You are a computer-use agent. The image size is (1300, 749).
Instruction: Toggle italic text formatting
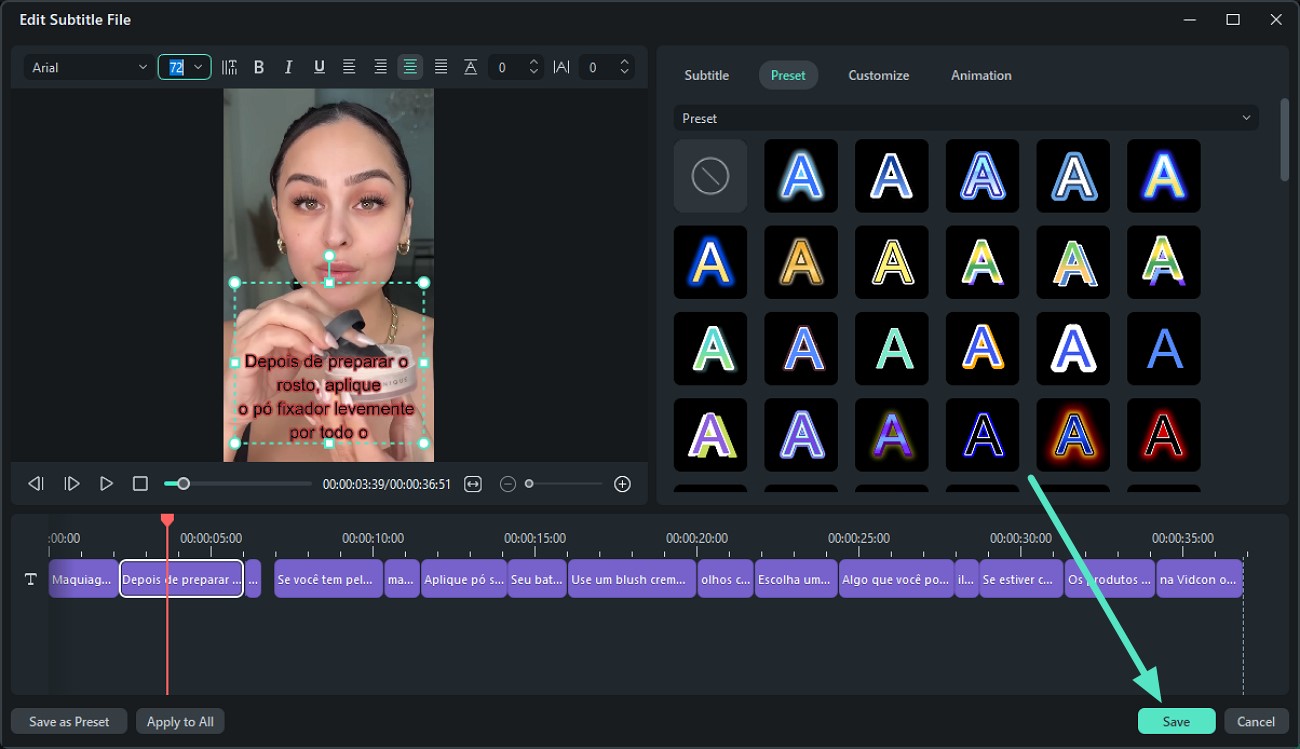coord(289,67)
